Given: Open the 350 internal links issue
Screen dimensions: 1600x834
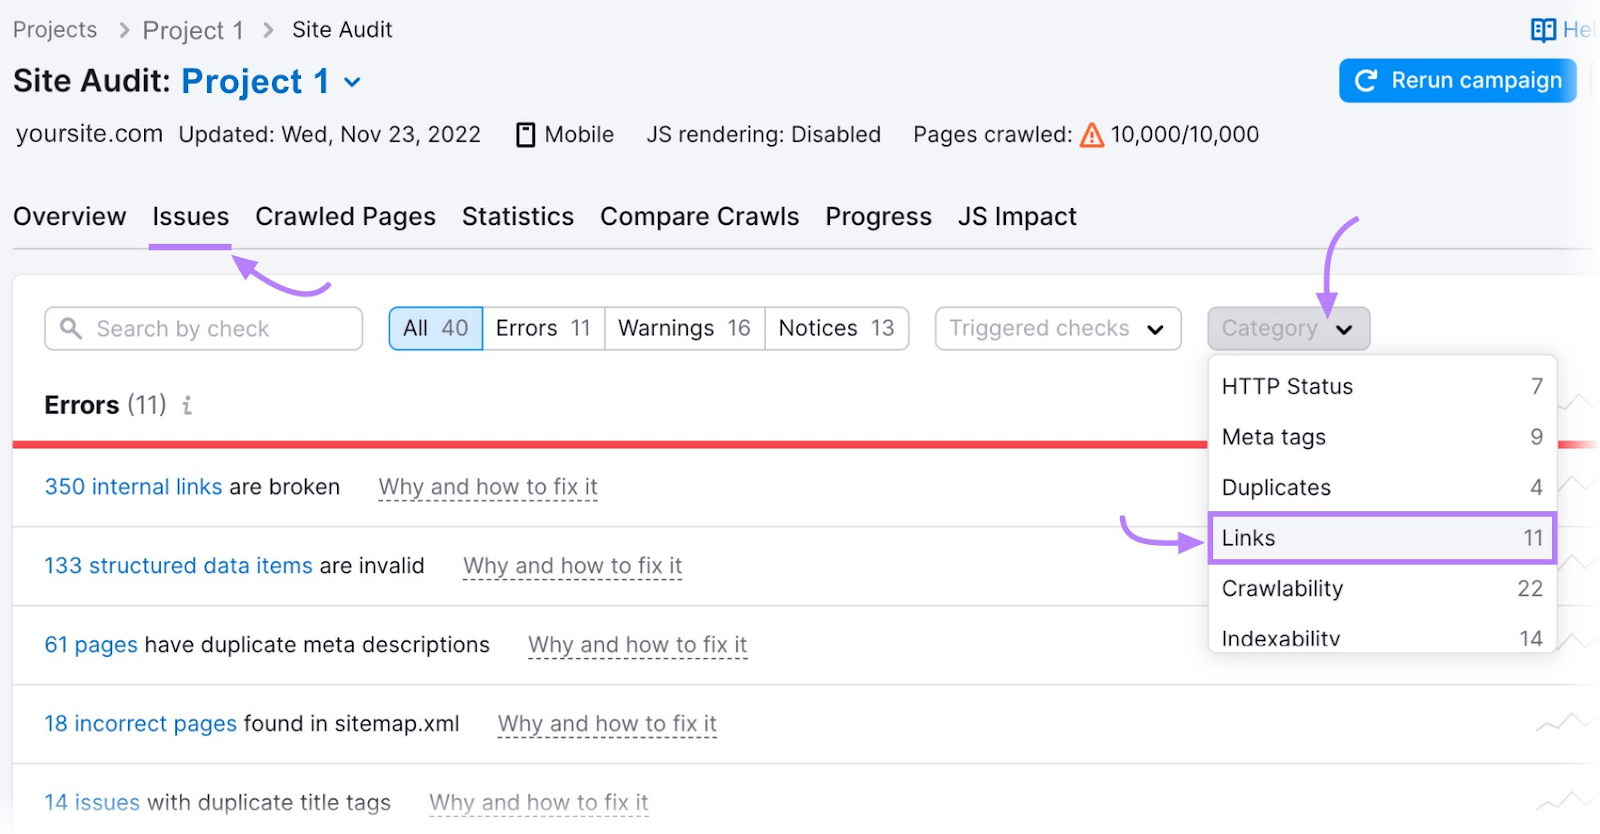Looking at the screenshot, I should click(x=133, y=487).
